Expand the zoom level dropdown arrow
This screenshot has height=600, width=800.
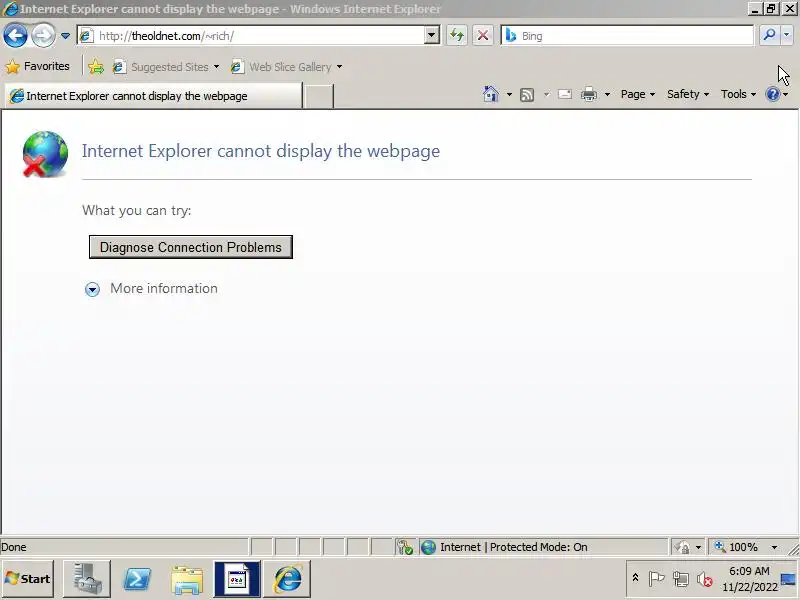(x=774, y=547)
